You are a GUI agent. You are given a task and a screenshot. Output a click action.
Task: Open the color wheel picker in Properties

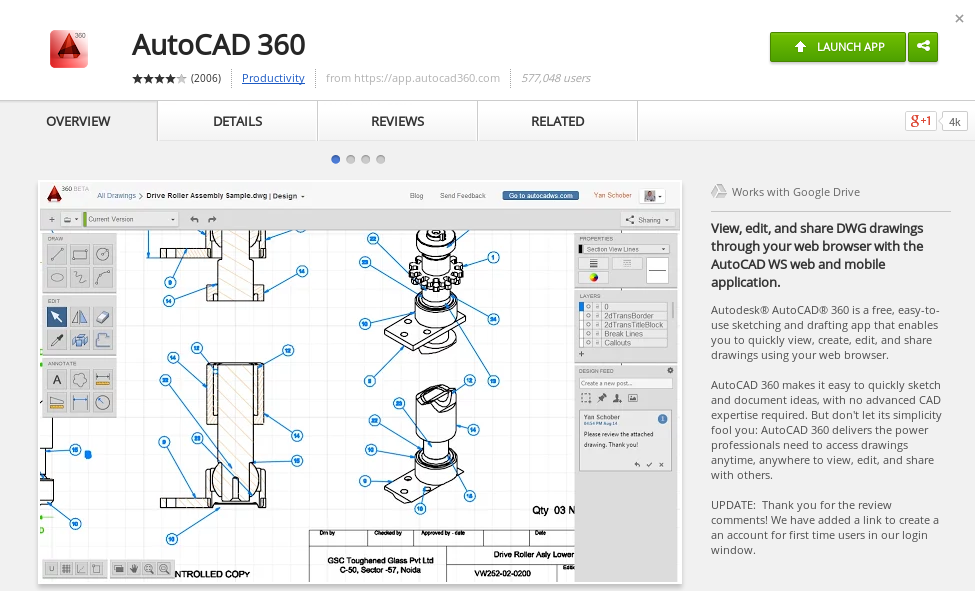tap(593, 277)
